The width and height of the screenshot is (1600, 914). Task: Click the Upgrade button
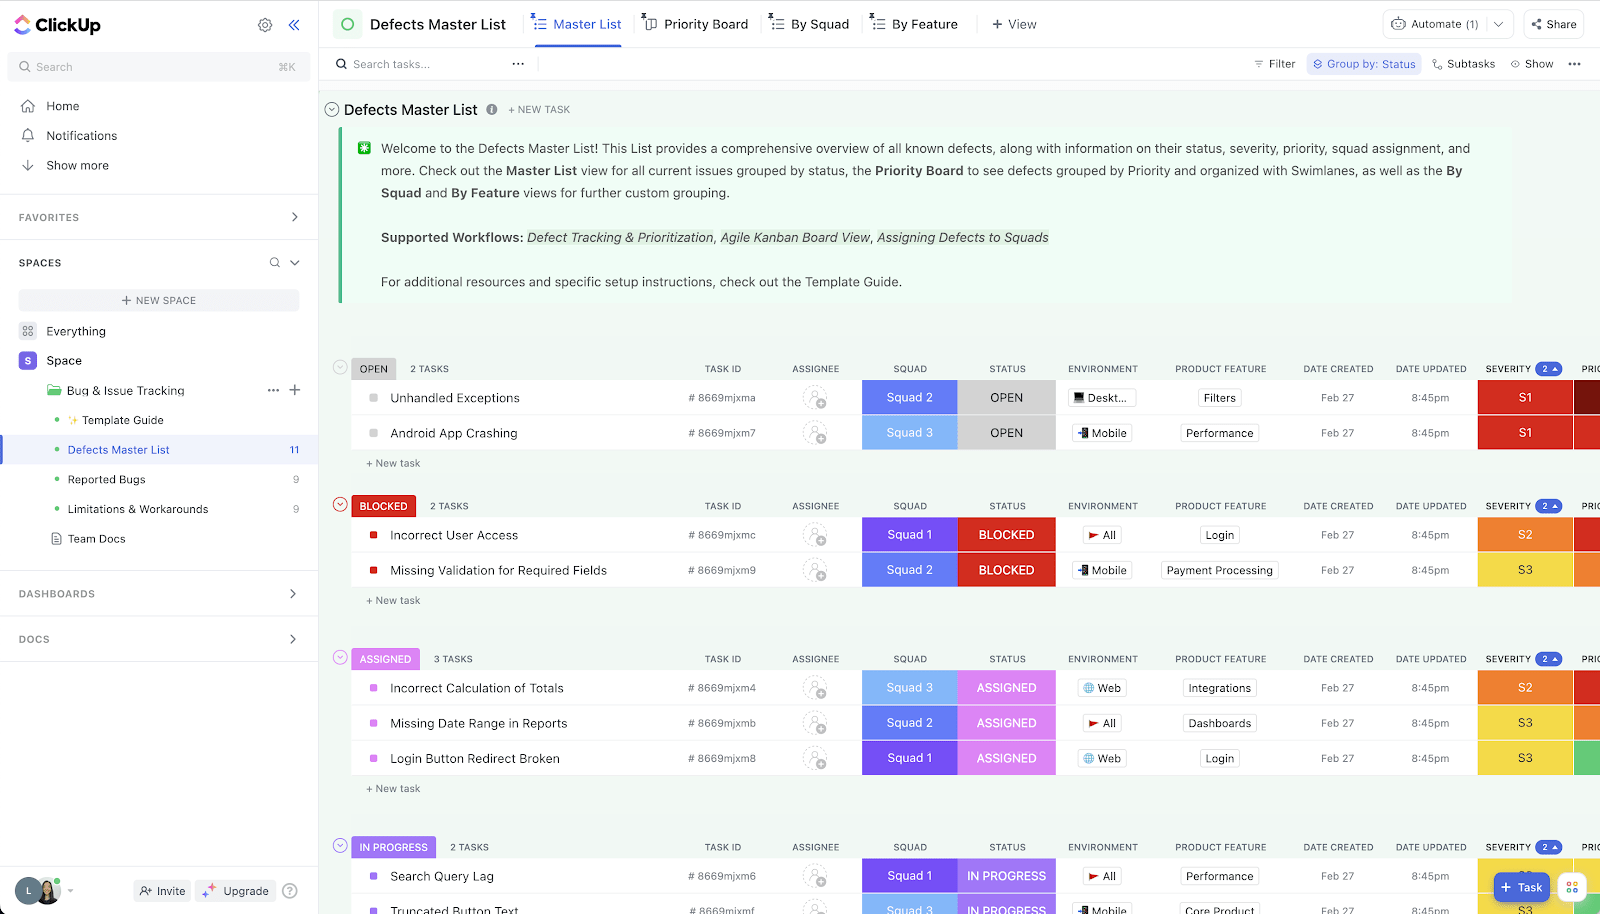236,891
